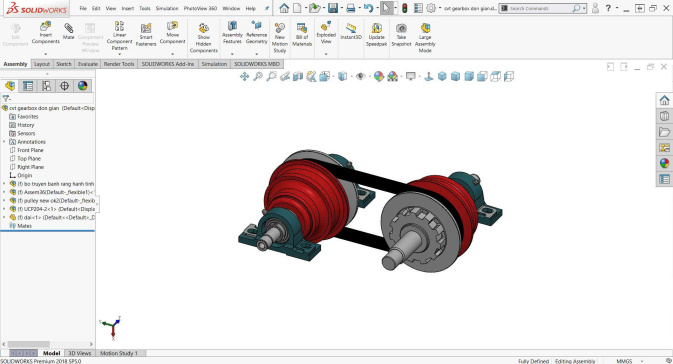
Task: Switch to 3D Views tab
Action: (80, 353)
